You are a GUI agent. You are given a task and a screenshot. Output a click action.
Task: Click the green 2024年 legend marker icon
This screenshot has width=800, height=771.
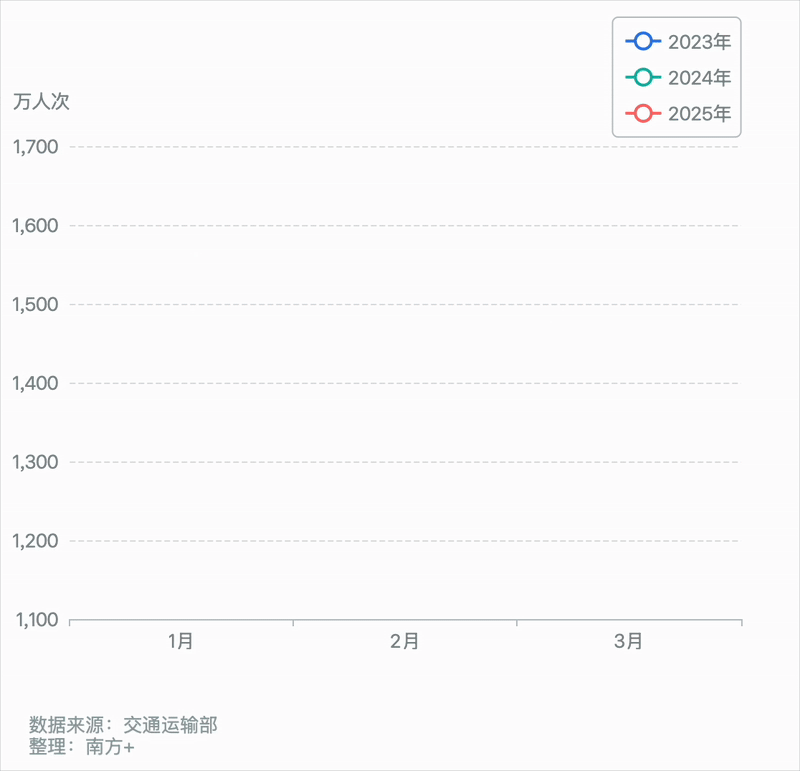click(643, 78)
